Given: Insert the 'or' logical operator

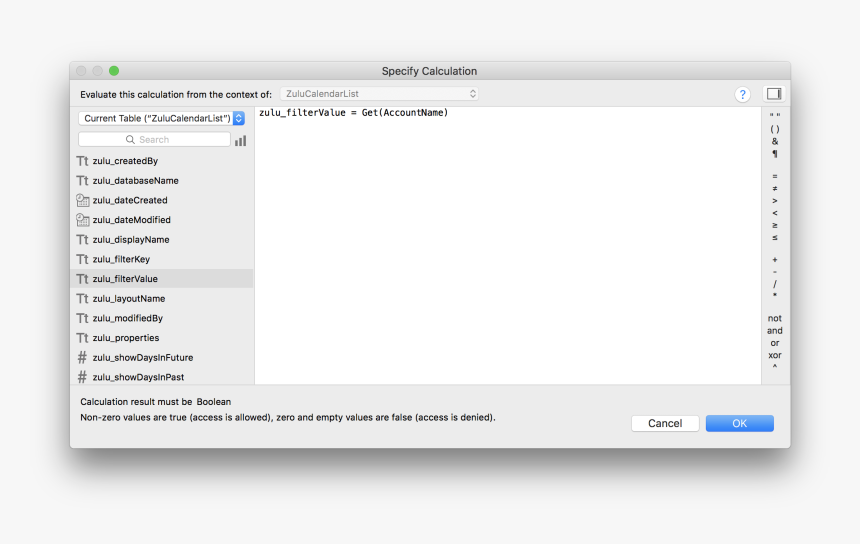Looking at the screenshot, I should pos(774,343).
